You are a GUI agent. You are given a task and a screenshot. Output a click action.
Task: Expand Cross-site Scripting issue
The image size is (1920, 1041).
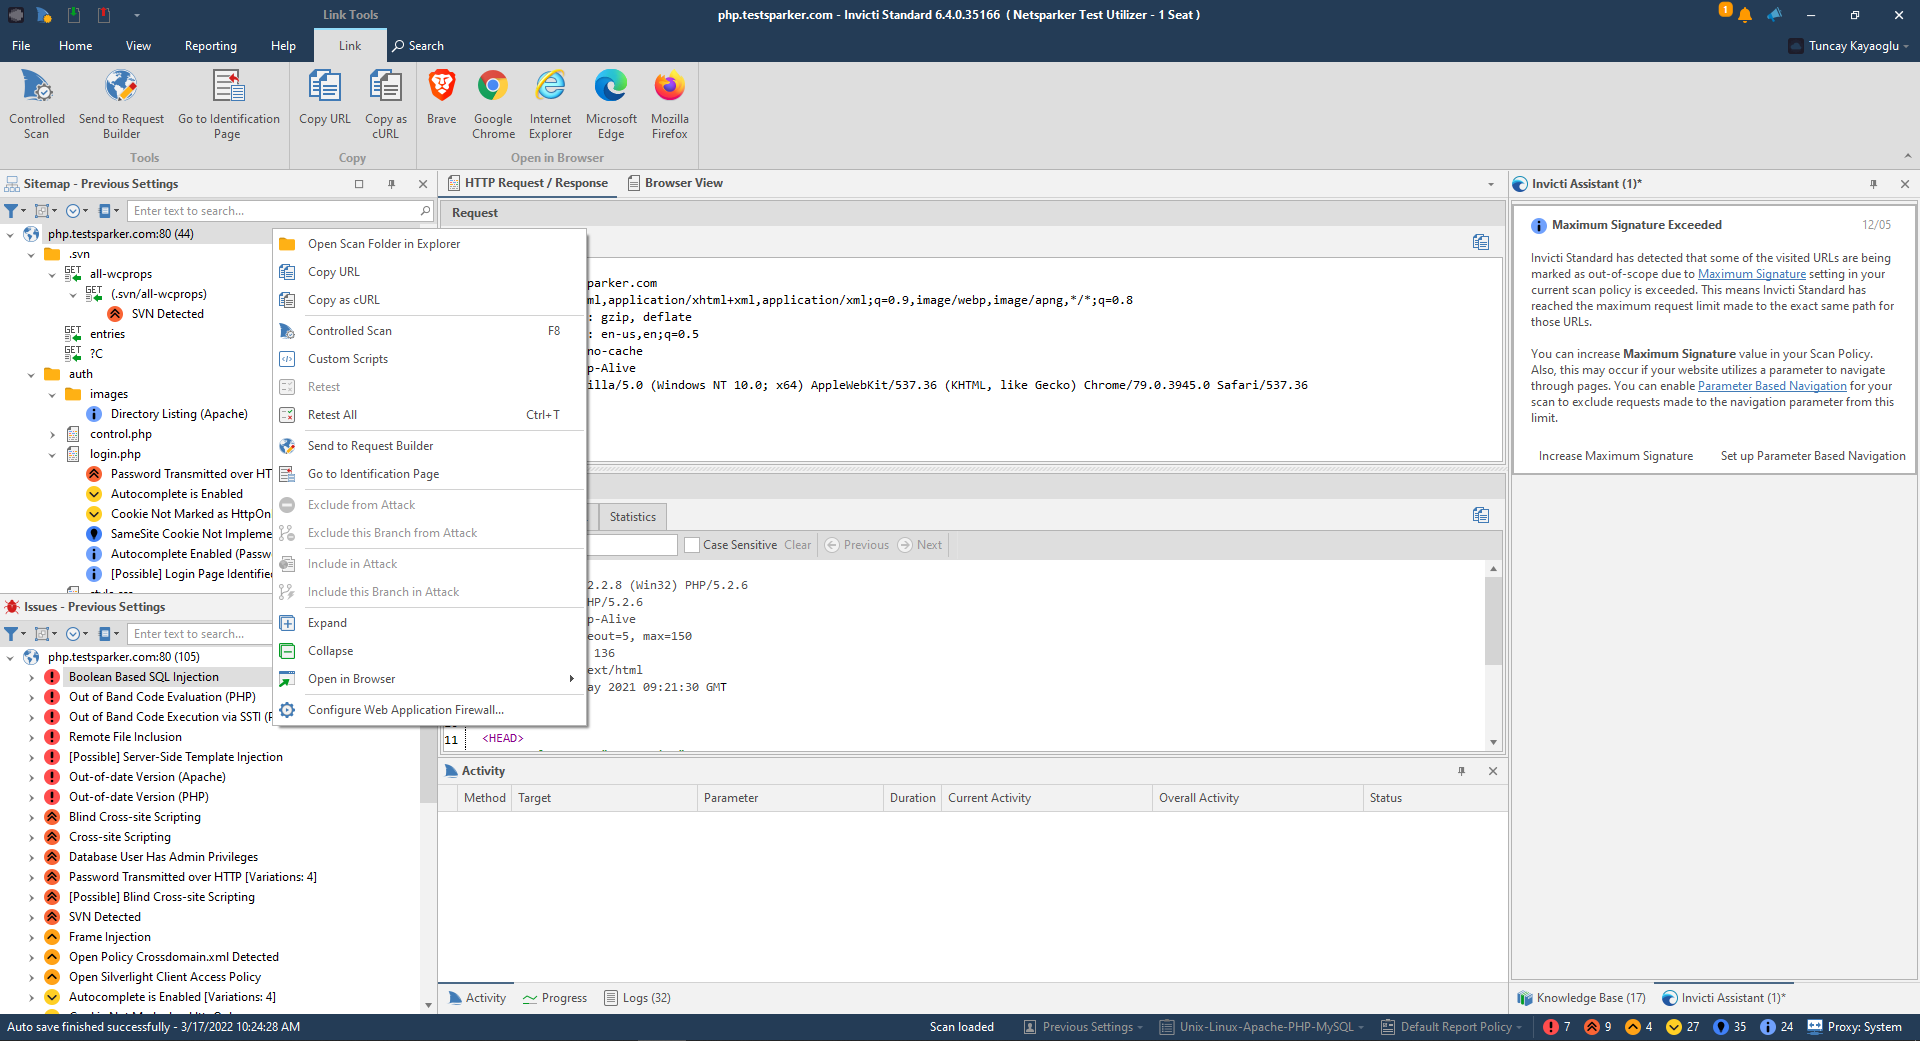[31, 837]
